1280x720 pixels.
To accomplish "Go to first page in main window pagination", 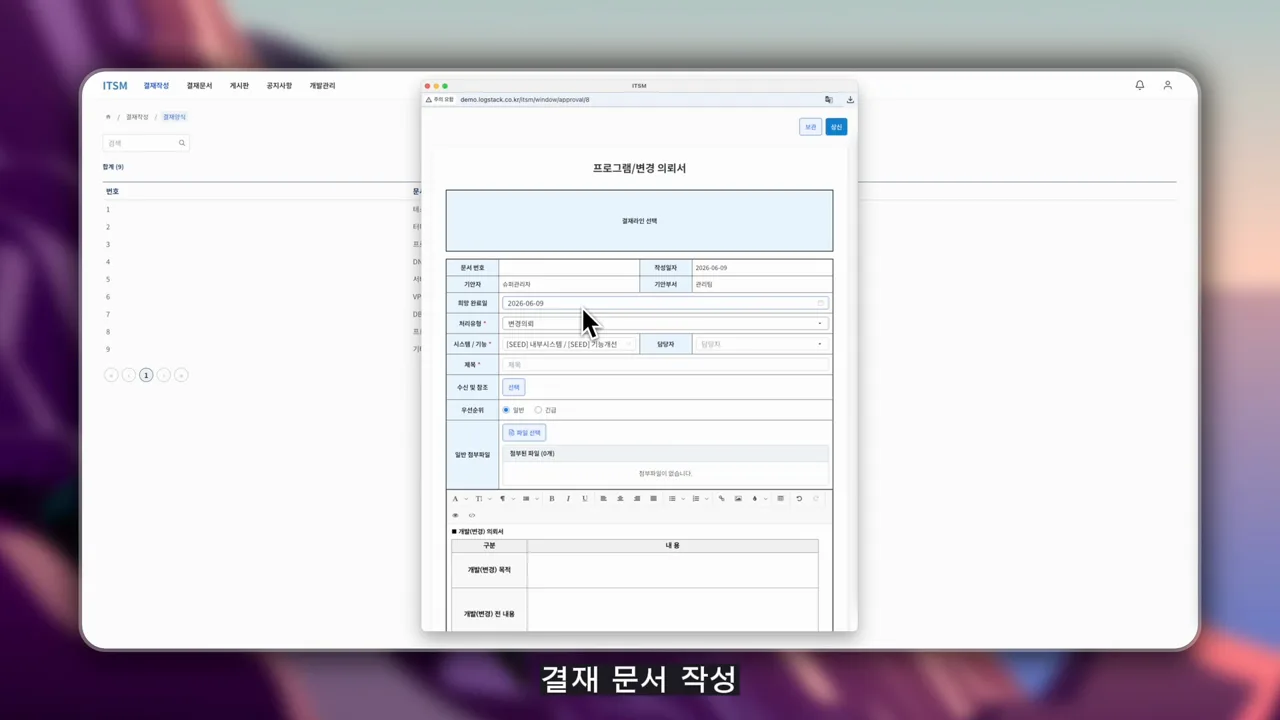I will (x=111, y=375).
